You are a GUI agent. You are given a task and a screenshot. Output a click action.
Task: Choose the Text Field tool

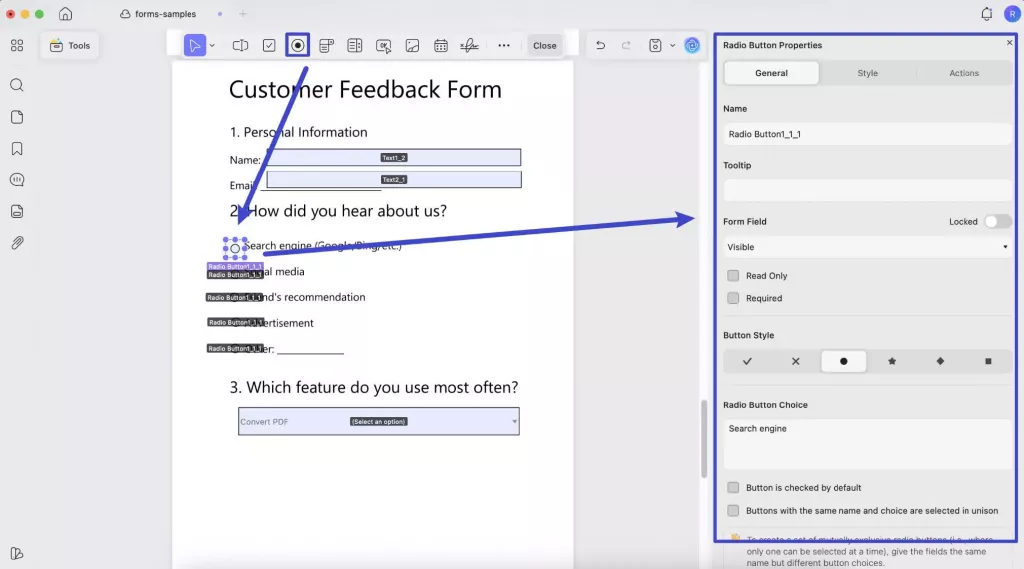point(240,45)
